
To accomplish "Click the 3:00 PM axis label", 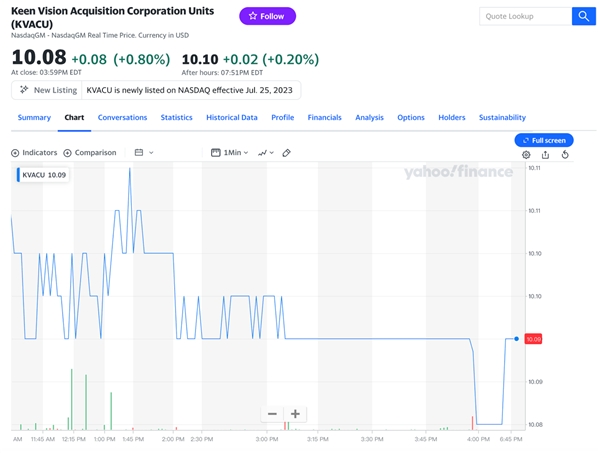I will [267, 439].
